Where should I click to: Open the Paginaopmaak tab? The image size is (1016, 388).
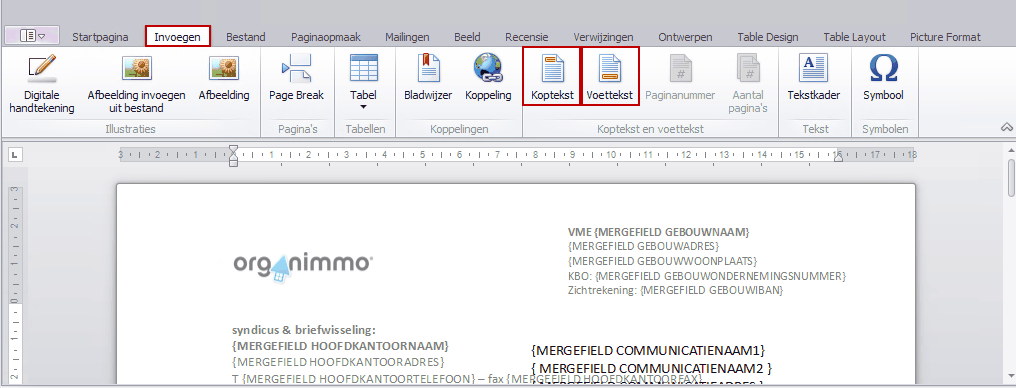325,37
